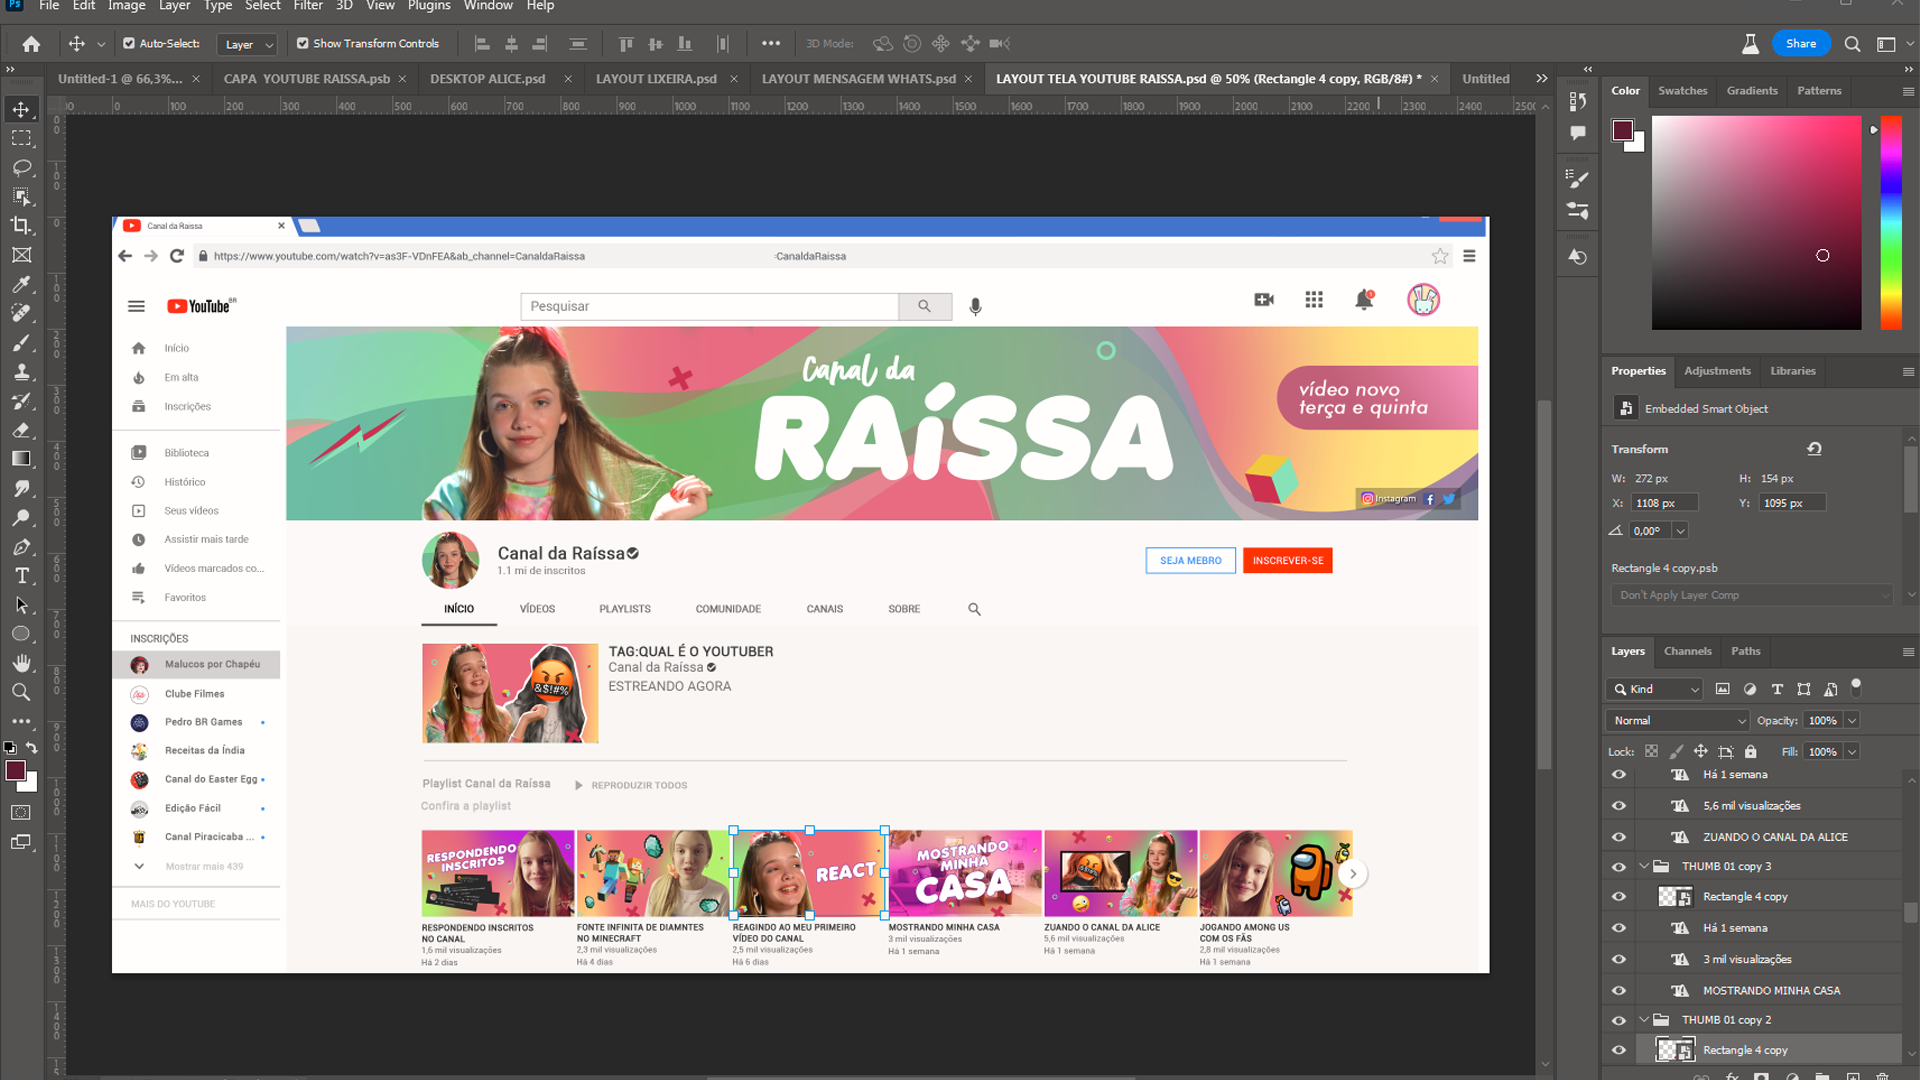This screenshot has height=1080, width=1920.
Task: Select the Rectangular Marquee tool
Action: 21,138
